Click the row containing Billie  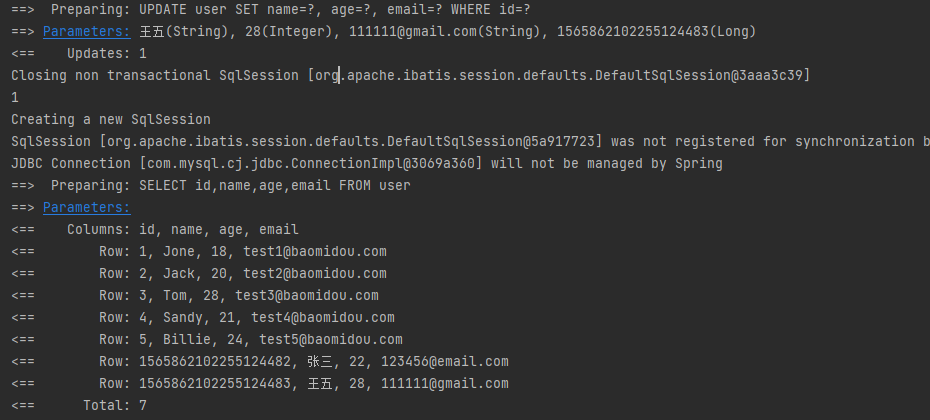pos(250,340)
